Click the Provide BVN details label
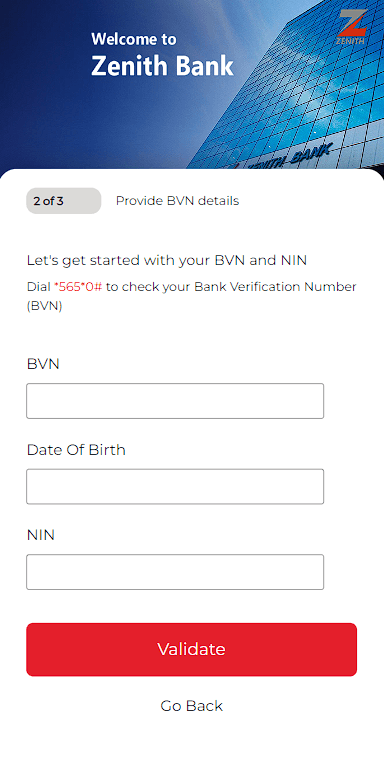This screenshot has width=384, height=772. click(177, 201)
